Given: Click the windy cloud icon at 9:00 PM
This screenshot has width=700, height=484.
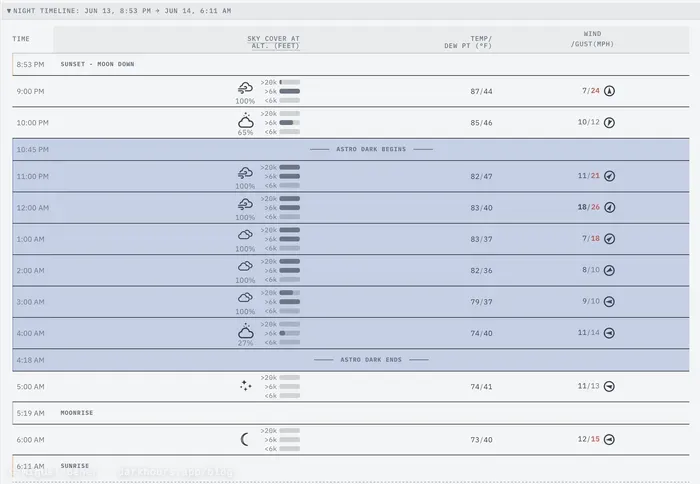Looking at the screenshot, I should (x=245, y=88).
